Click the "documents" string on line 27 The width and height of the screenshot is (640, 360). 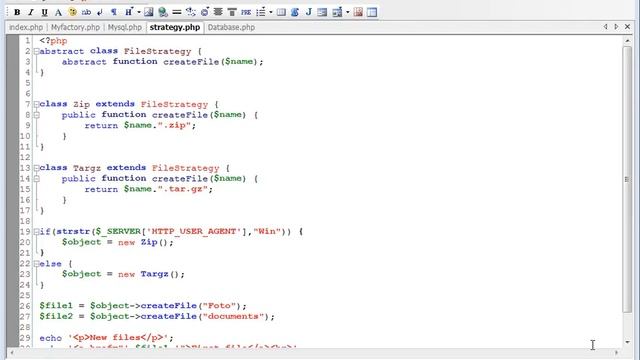tap(233, 317)
